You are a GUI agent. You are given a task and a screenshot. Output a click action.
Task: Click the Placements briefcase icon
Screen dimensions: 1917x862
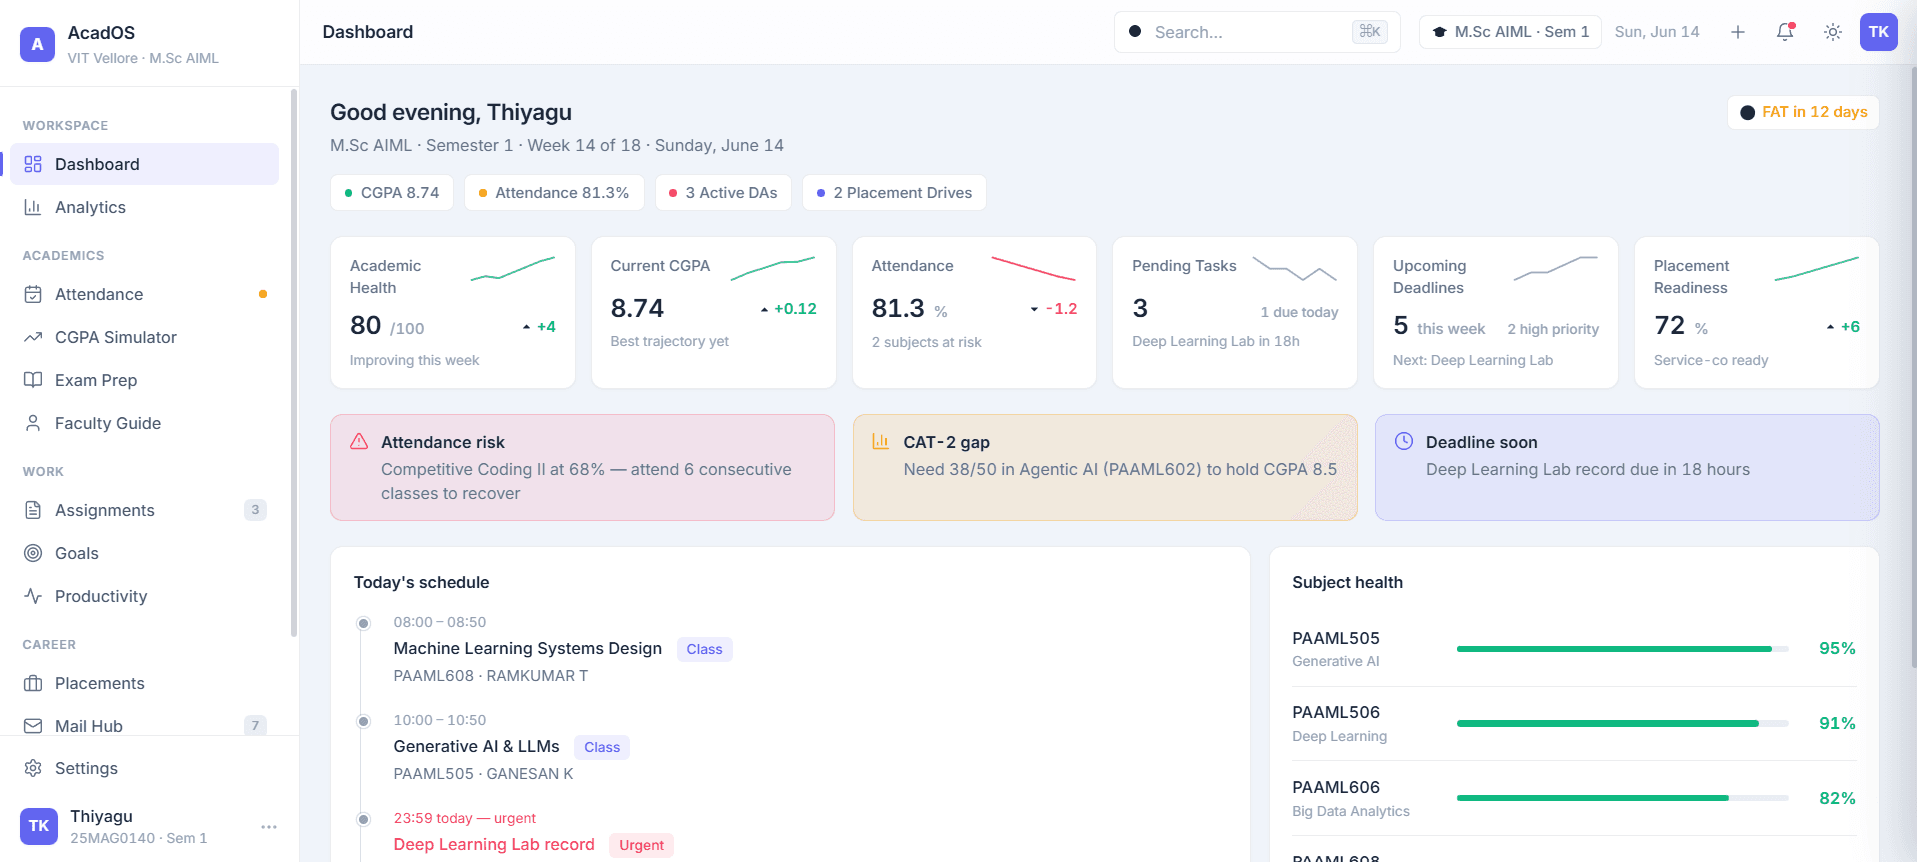(33, 683)
